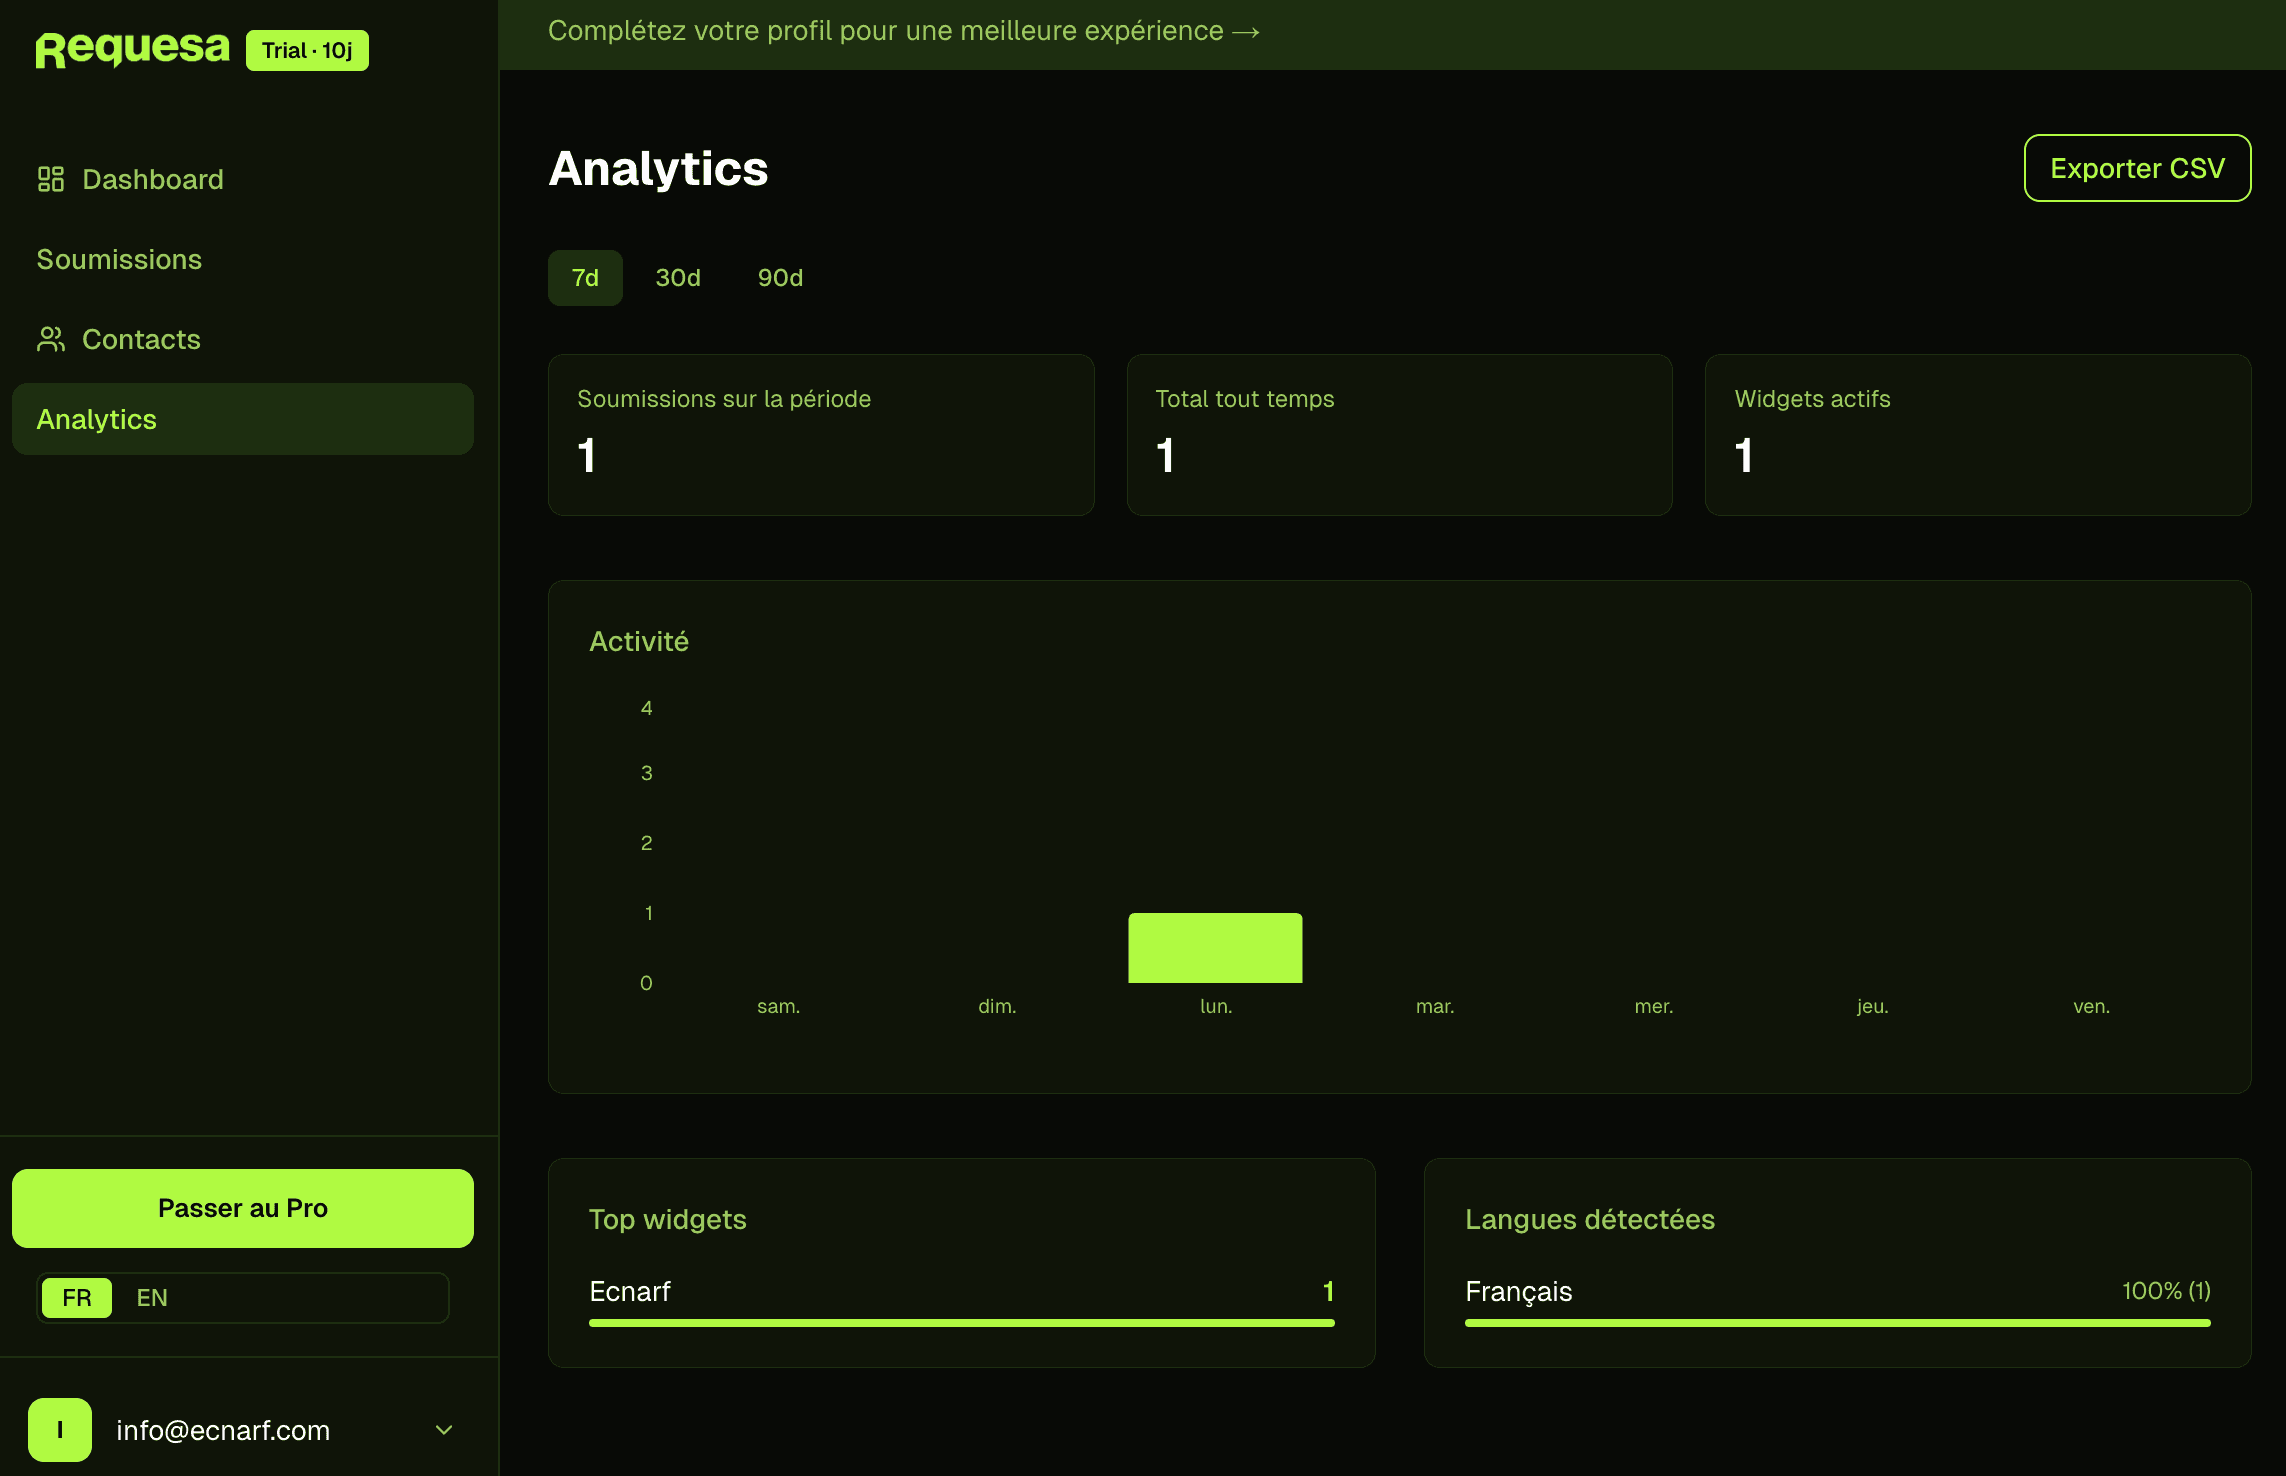Click Ecnarf widget progress bar
The height and width of the screenshot is (1476, 2286).
click(962, 1323)
